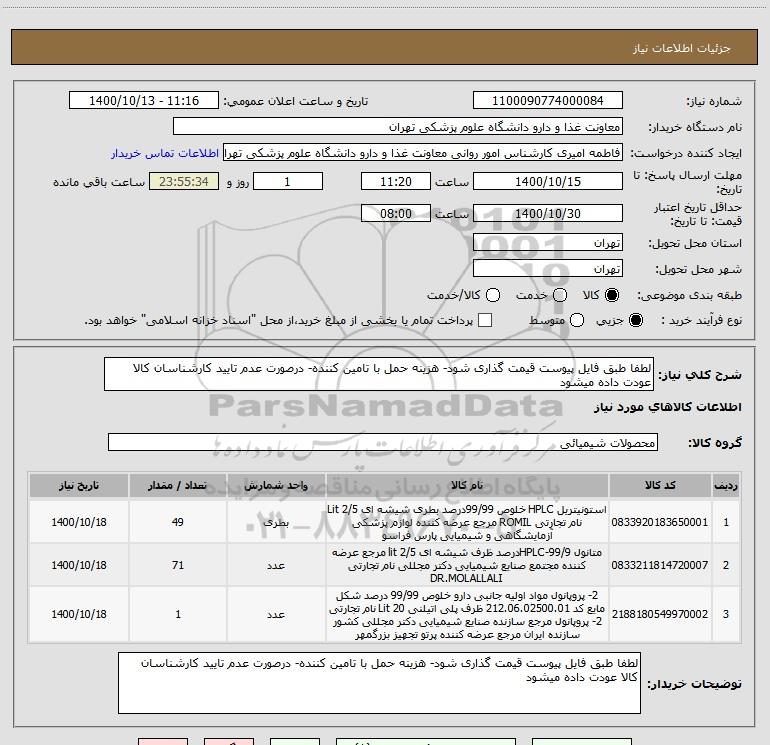Screen dimensions: 770x745
Task: Click the quantity 1 cell in row 3
Action: pos(178,614)
